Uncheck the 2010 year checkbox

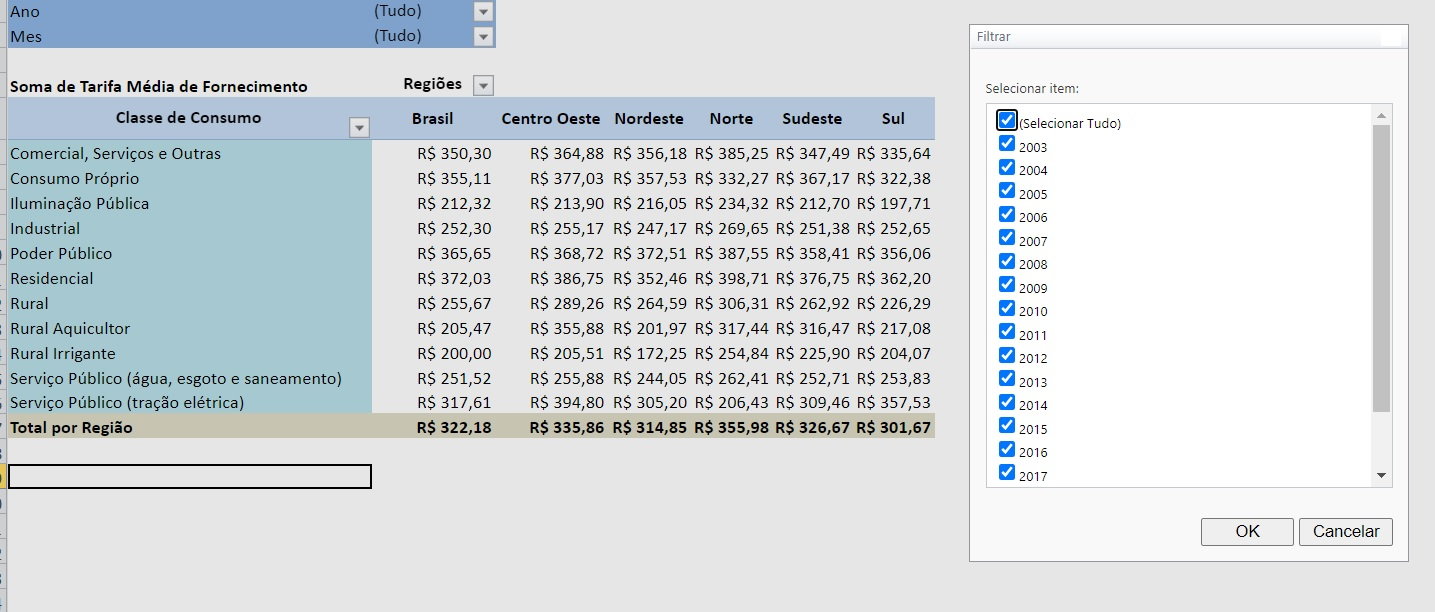point(1007,308)
